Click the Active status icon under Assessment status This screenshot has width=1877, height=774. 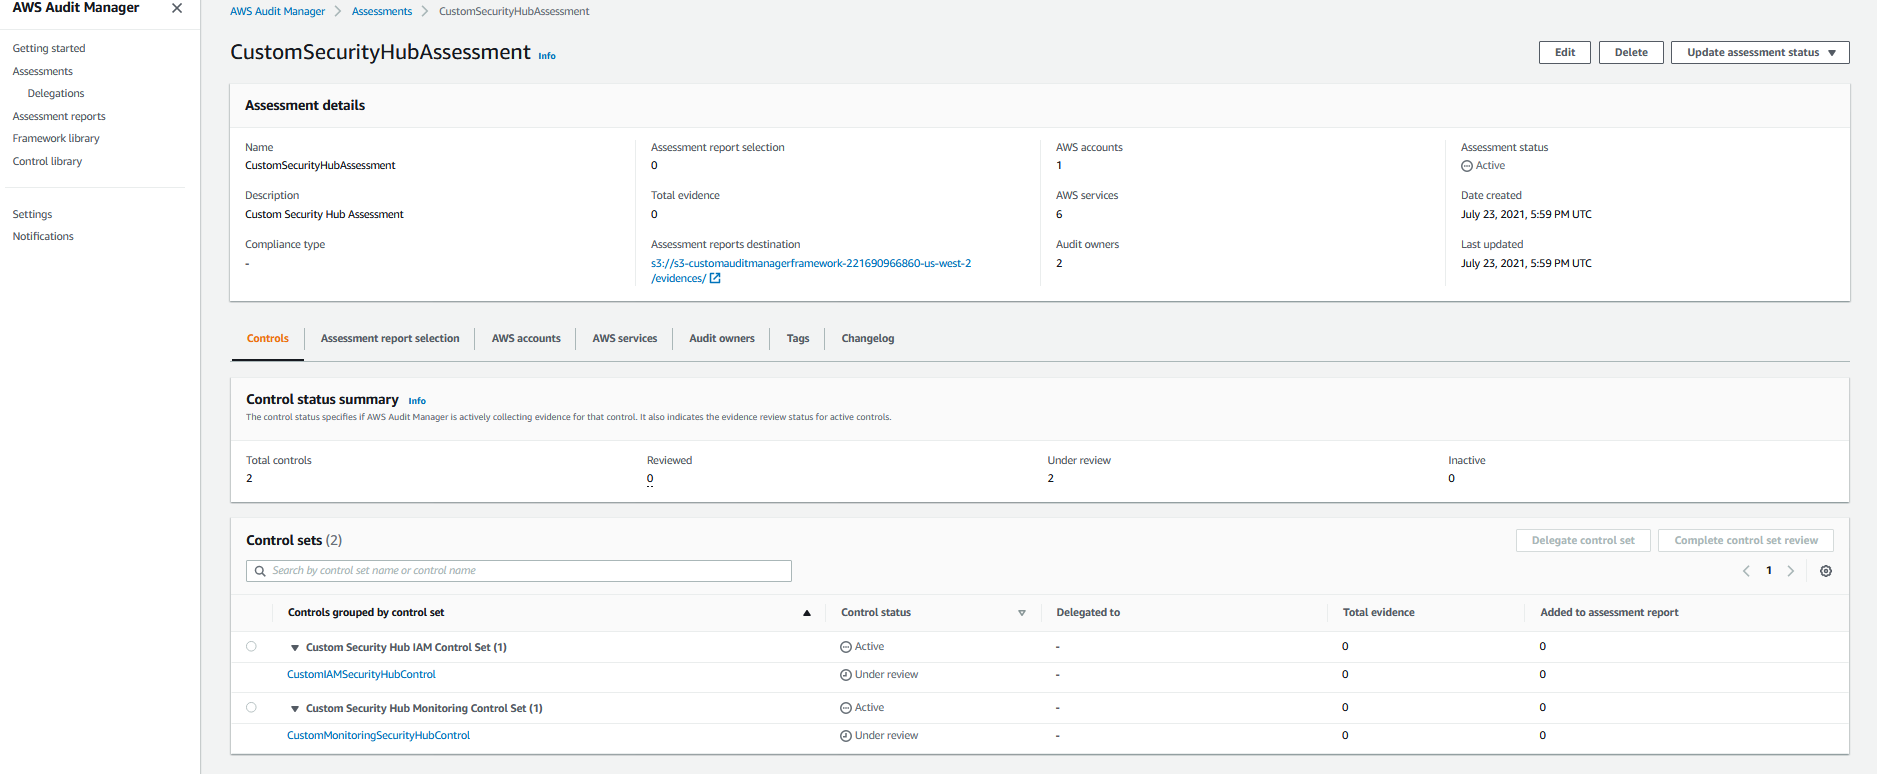(1467, 166)
